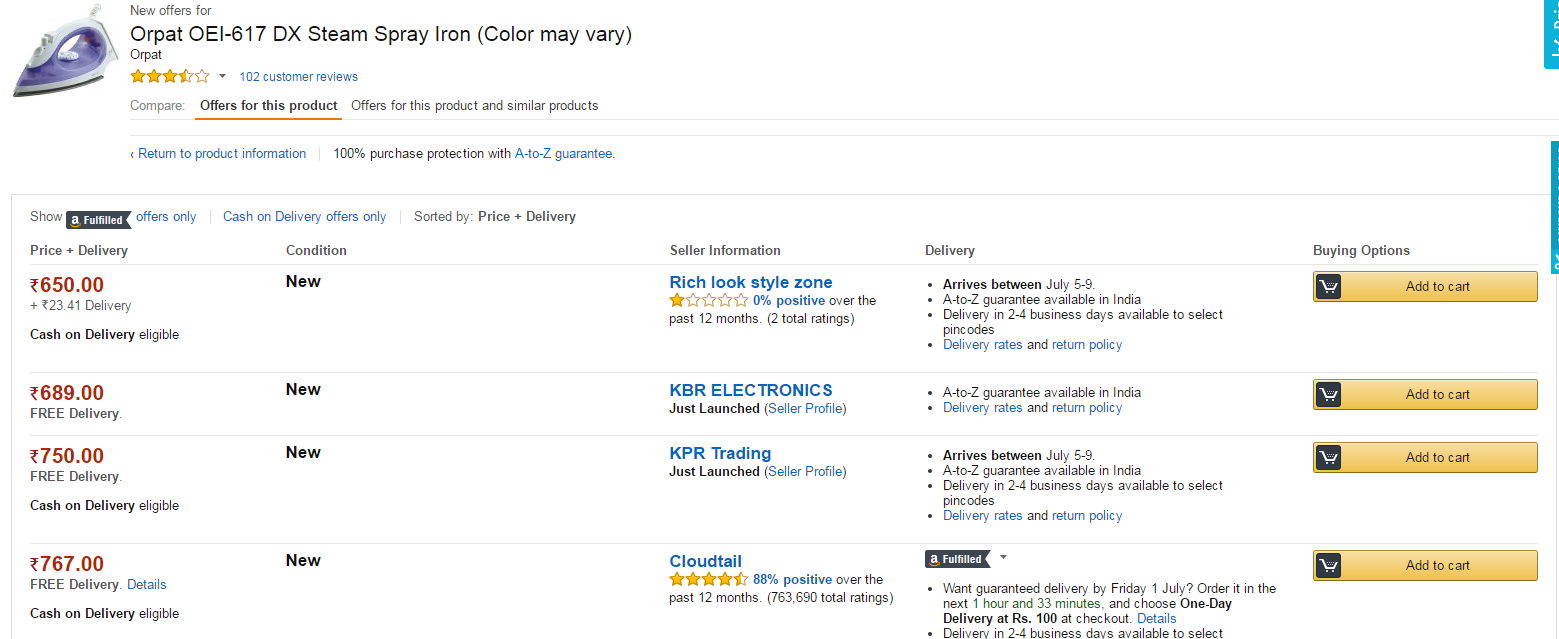The image size is (1559, 639).
Task: Click the product star rating icons under Orpat
Action: pos(170,76)
